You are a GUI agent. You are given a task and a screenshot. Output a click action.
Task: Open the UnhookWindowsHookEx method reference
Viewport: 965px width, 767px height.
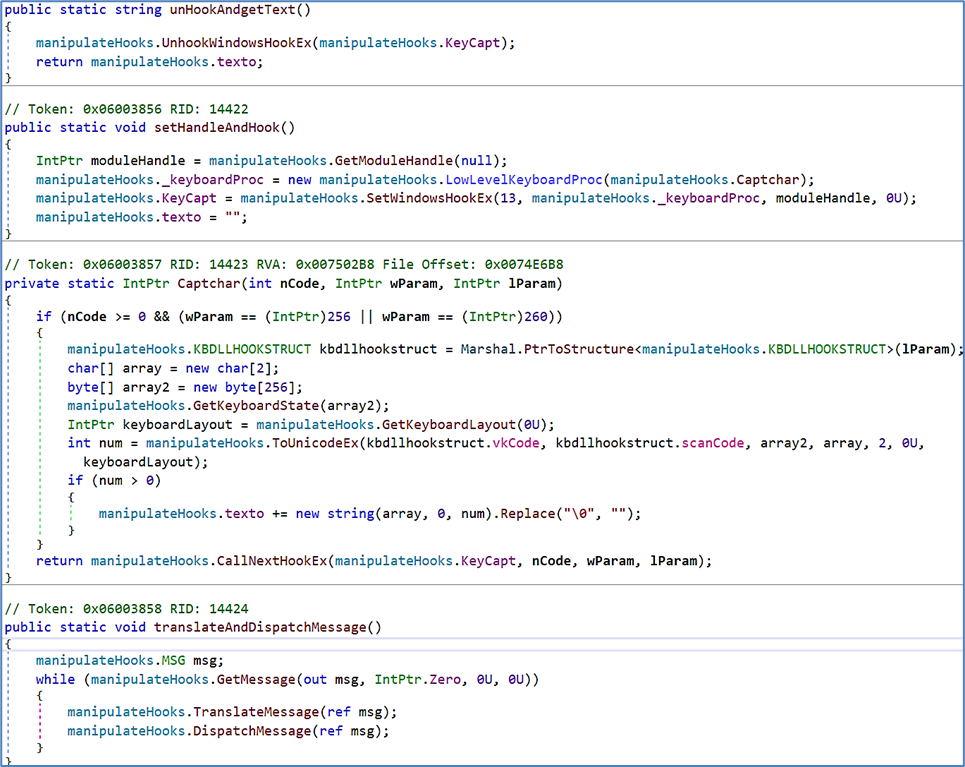(x=235, y=43)
